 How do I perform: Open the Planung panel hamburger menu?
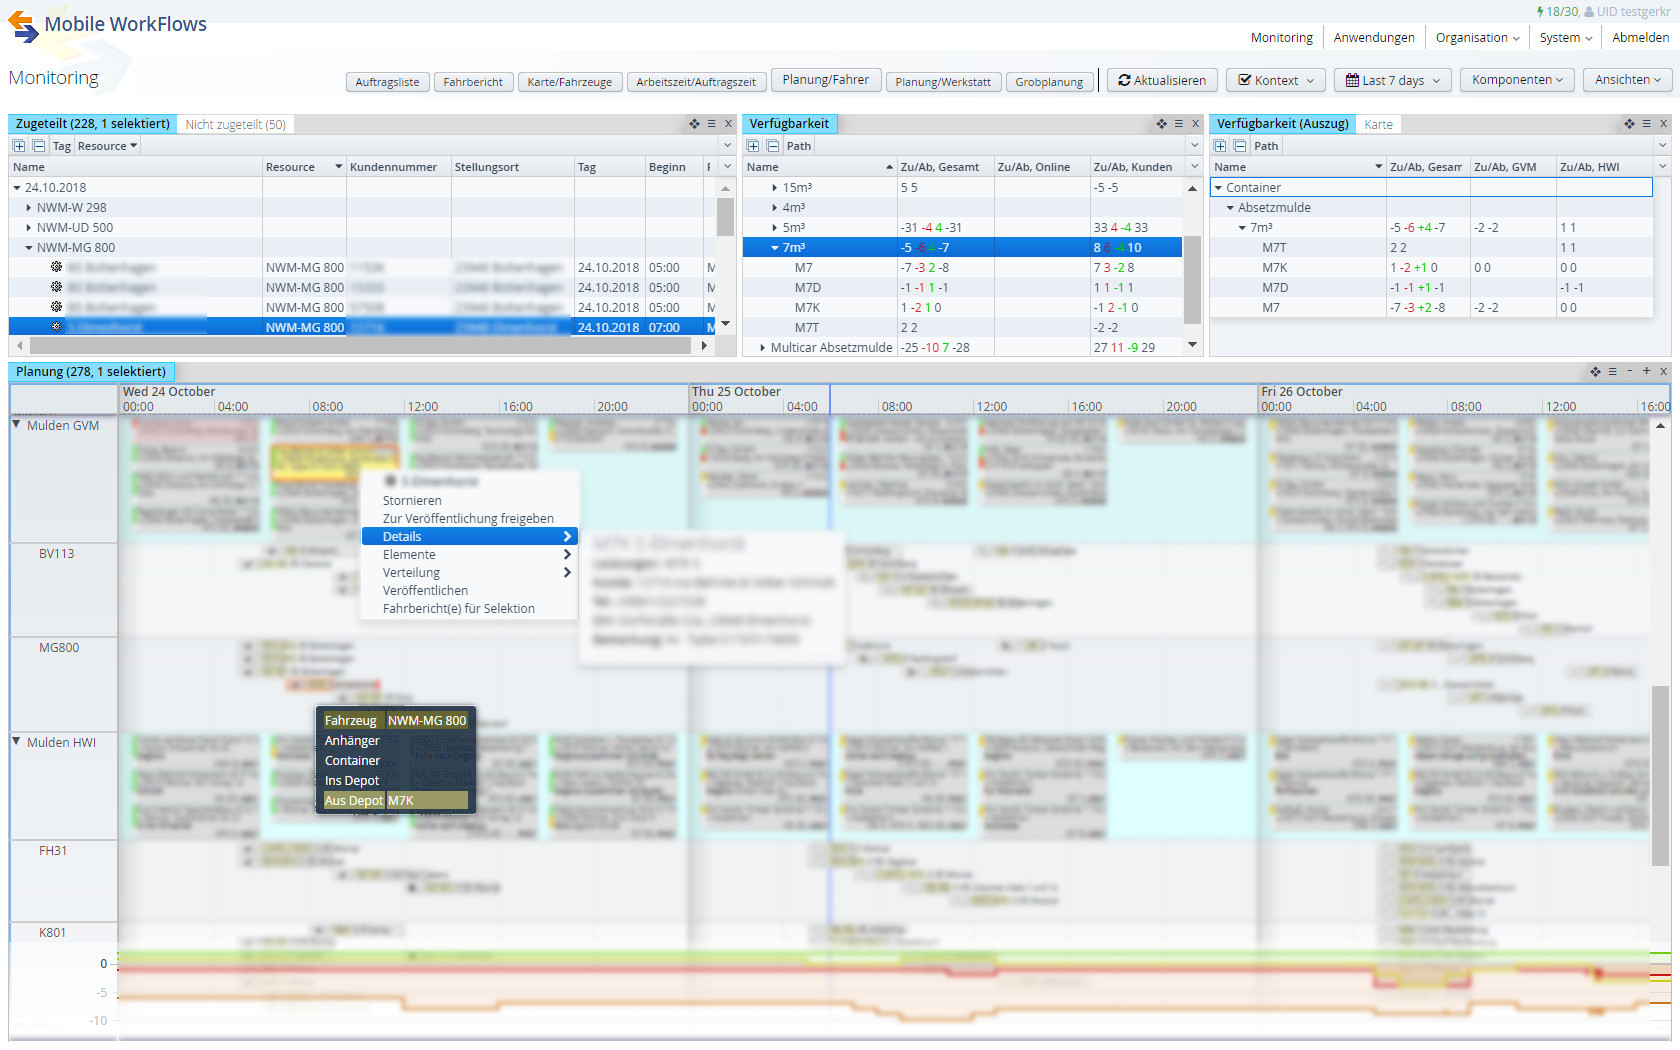pos(1612,371)
